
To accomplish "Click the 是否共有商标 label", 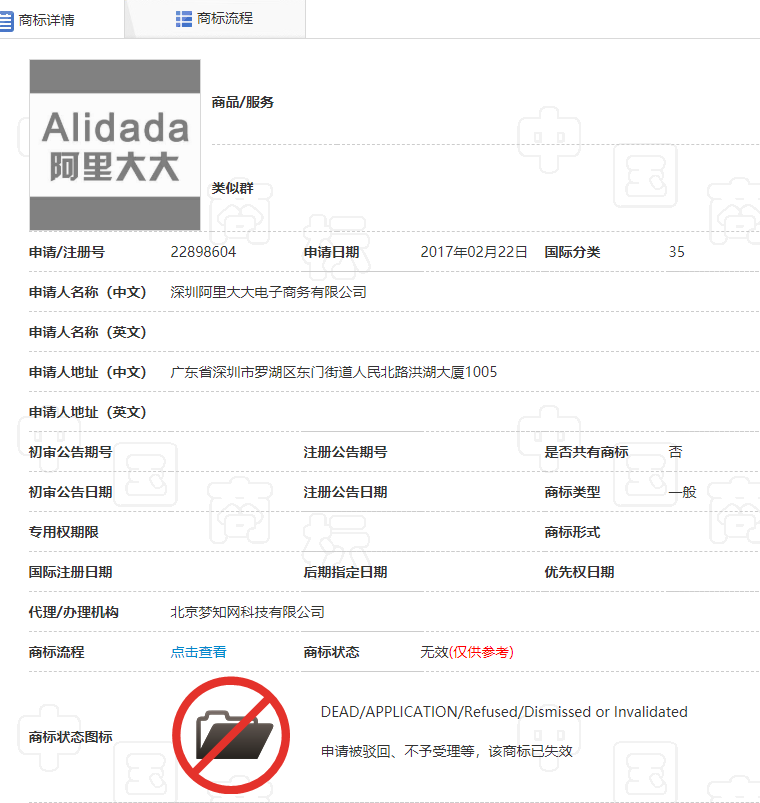I will coord(586,452).
